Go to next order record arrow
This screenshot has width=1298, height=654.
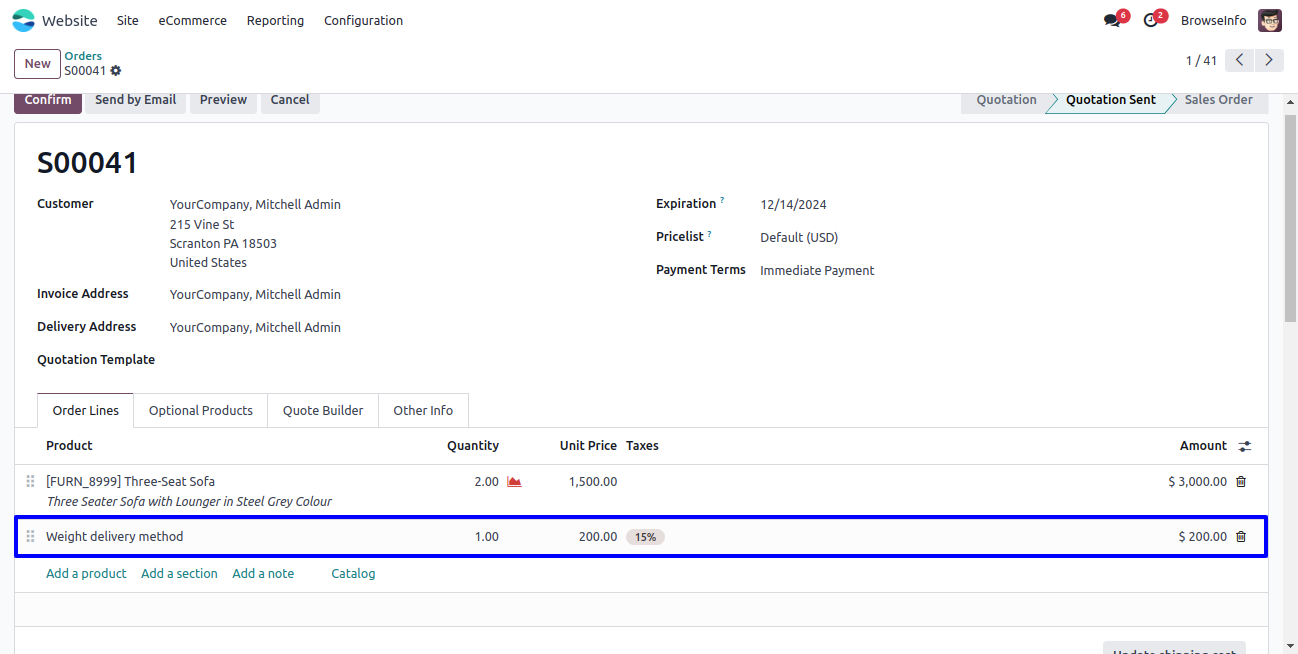pos(1269,60)
